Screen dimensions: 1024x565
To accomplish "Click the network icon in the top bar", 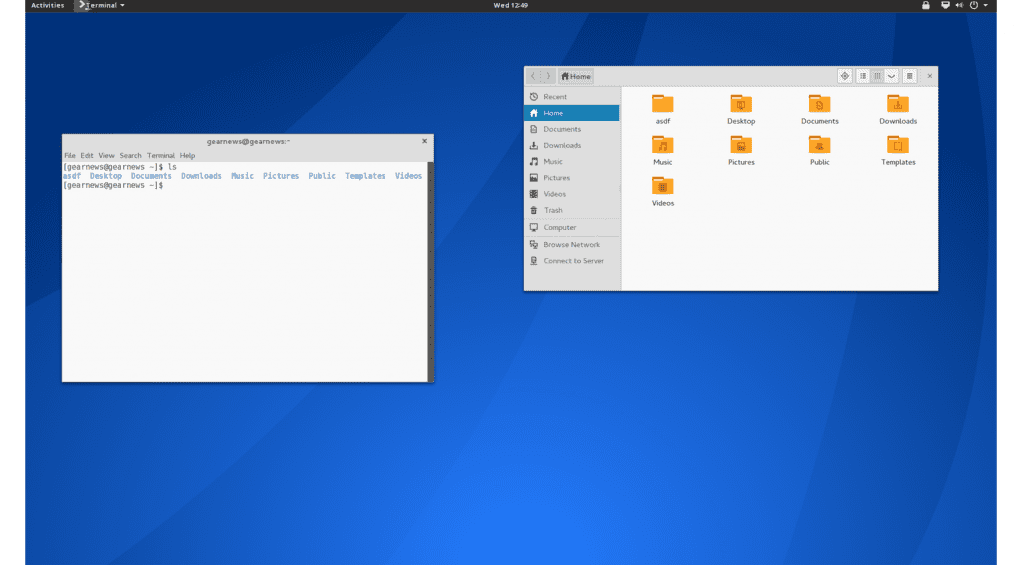I will pos(944,5).
